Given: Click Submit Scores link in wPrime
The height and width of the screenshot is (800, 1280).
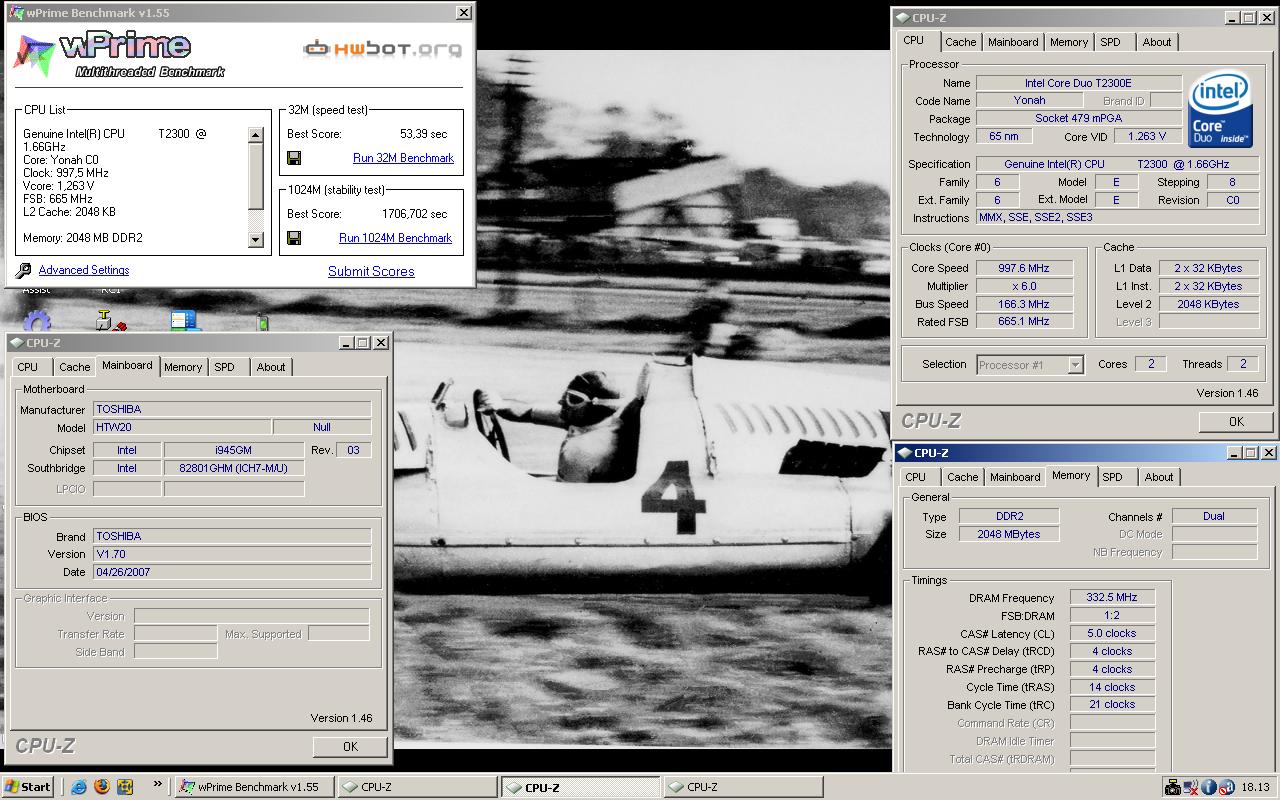Looking at the screenshot, I should (371, 271).
